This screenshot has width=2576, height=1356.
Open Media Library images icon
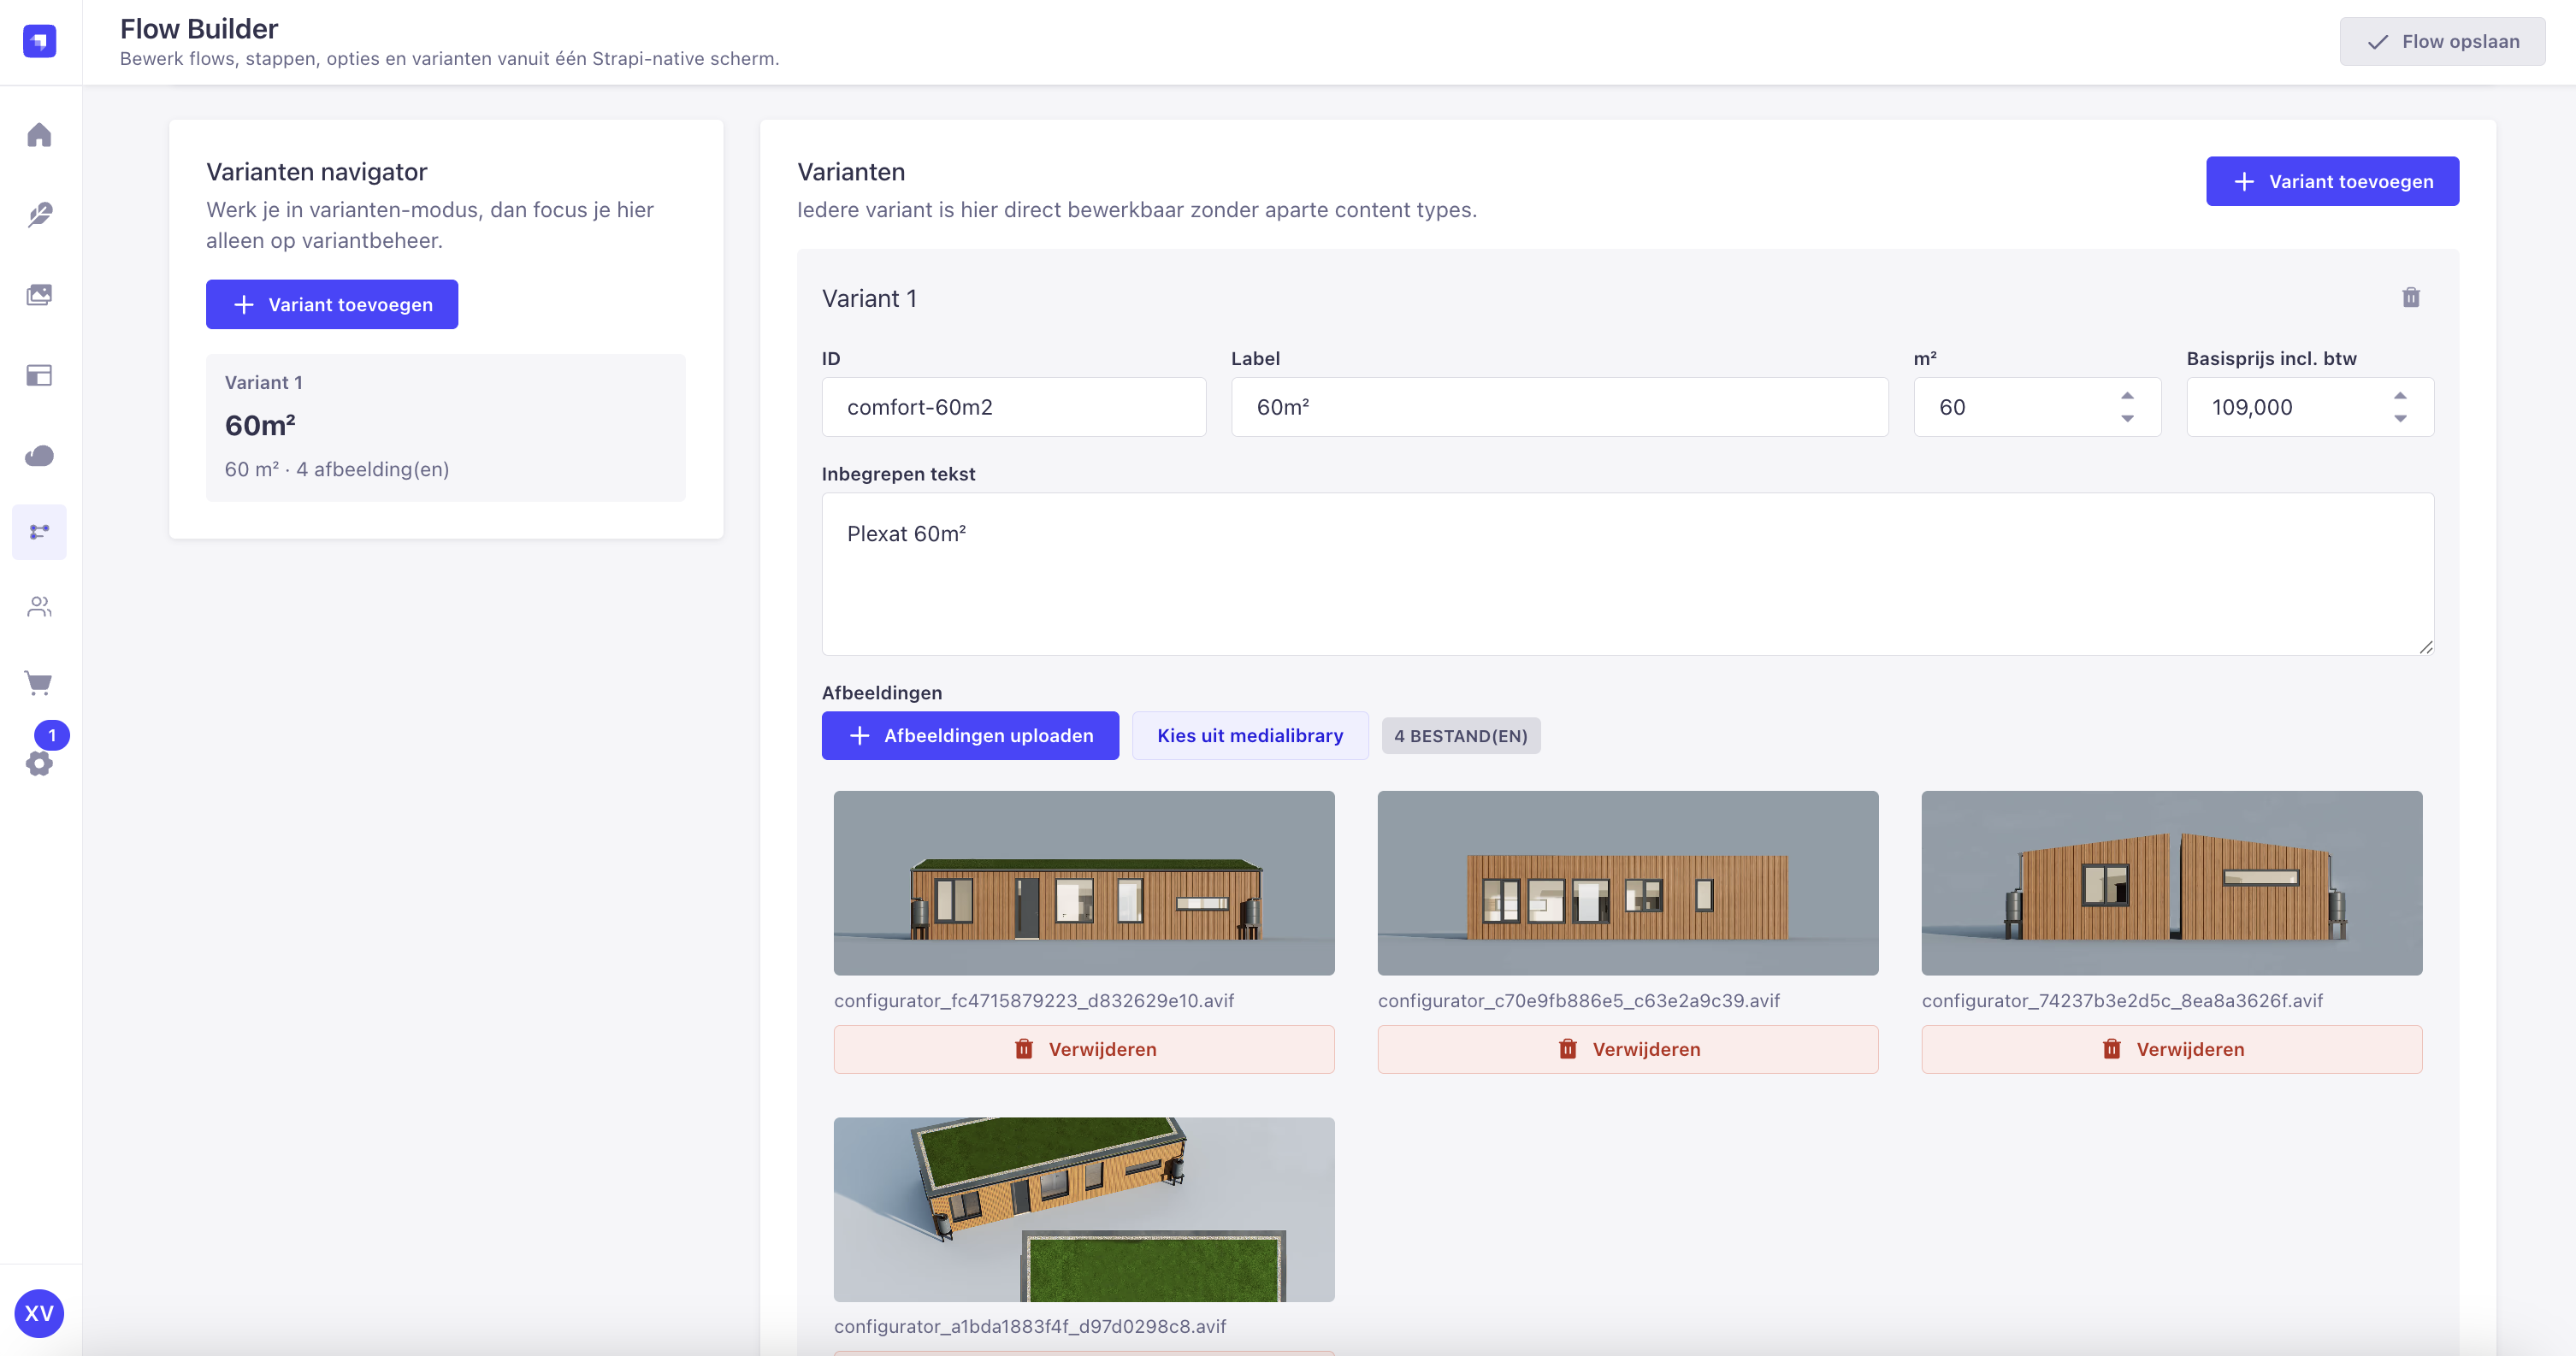point(39,295)
